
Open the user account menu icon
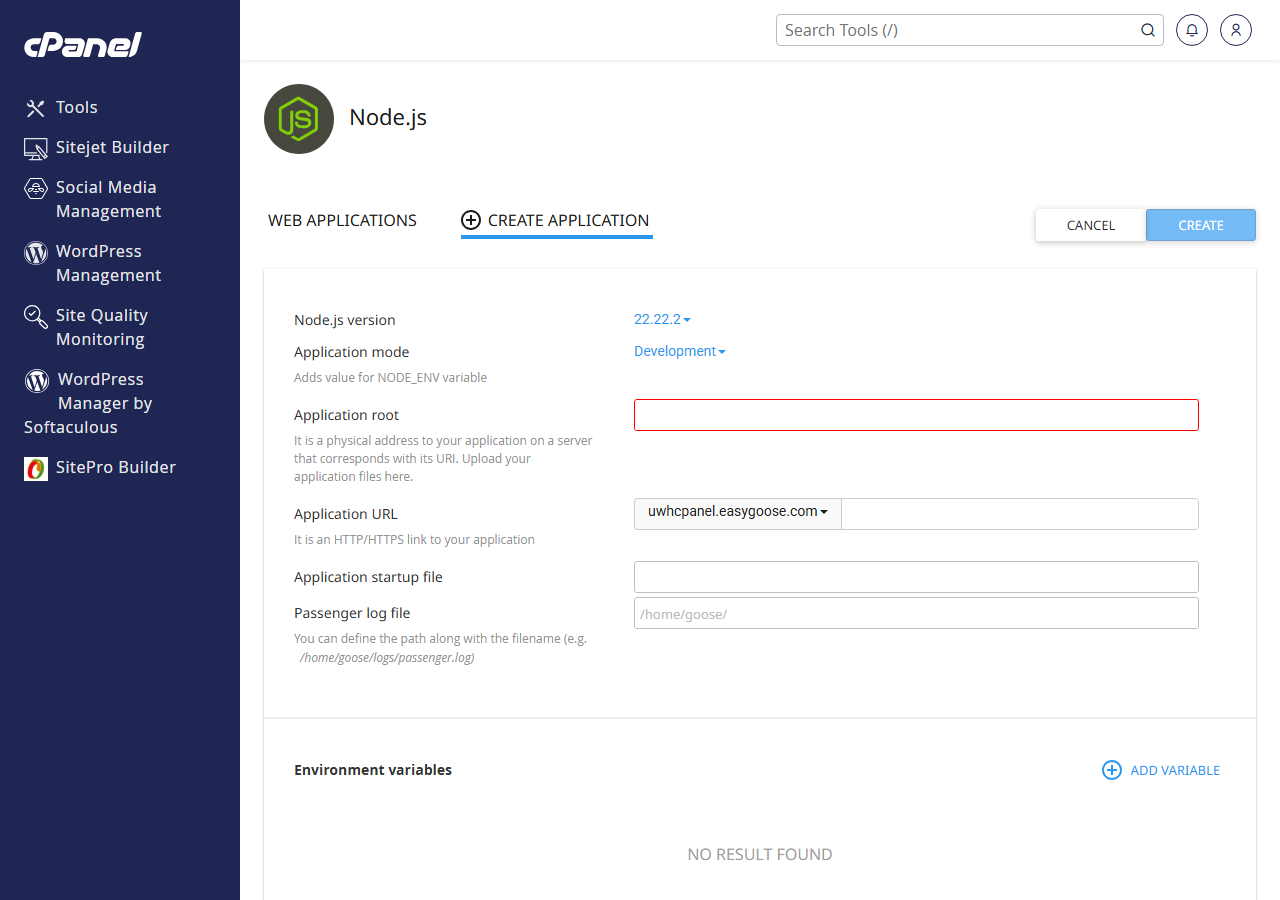[1236, 30]
